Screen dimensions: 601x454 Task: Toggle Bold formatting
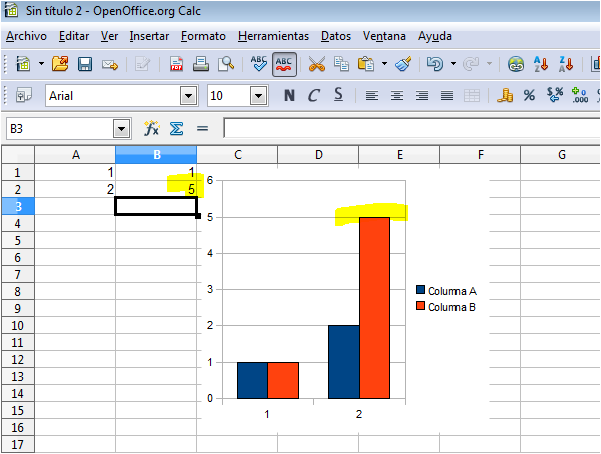click(x=290, y=96)
